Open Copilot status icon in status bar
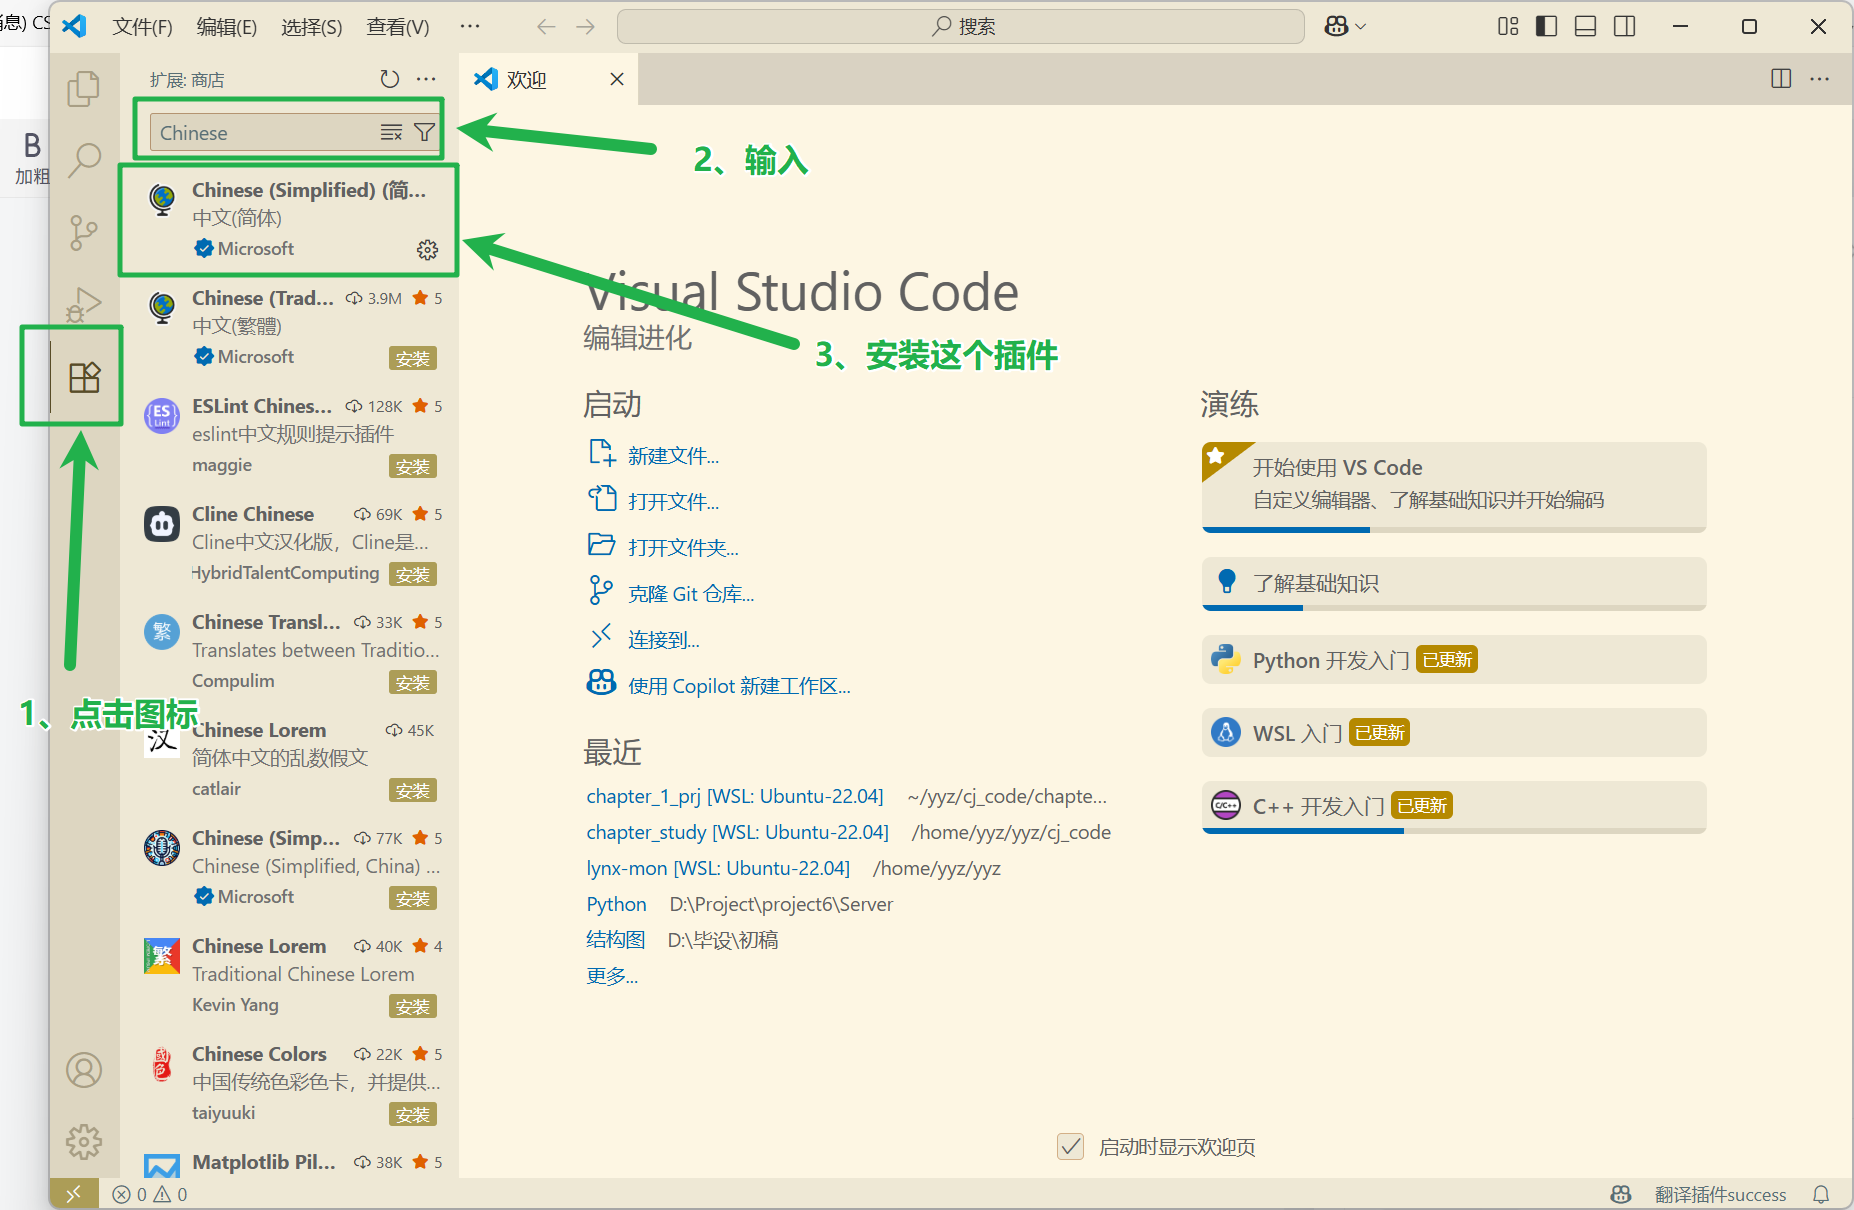 pyautogui.click(x=1620, y=1194)
